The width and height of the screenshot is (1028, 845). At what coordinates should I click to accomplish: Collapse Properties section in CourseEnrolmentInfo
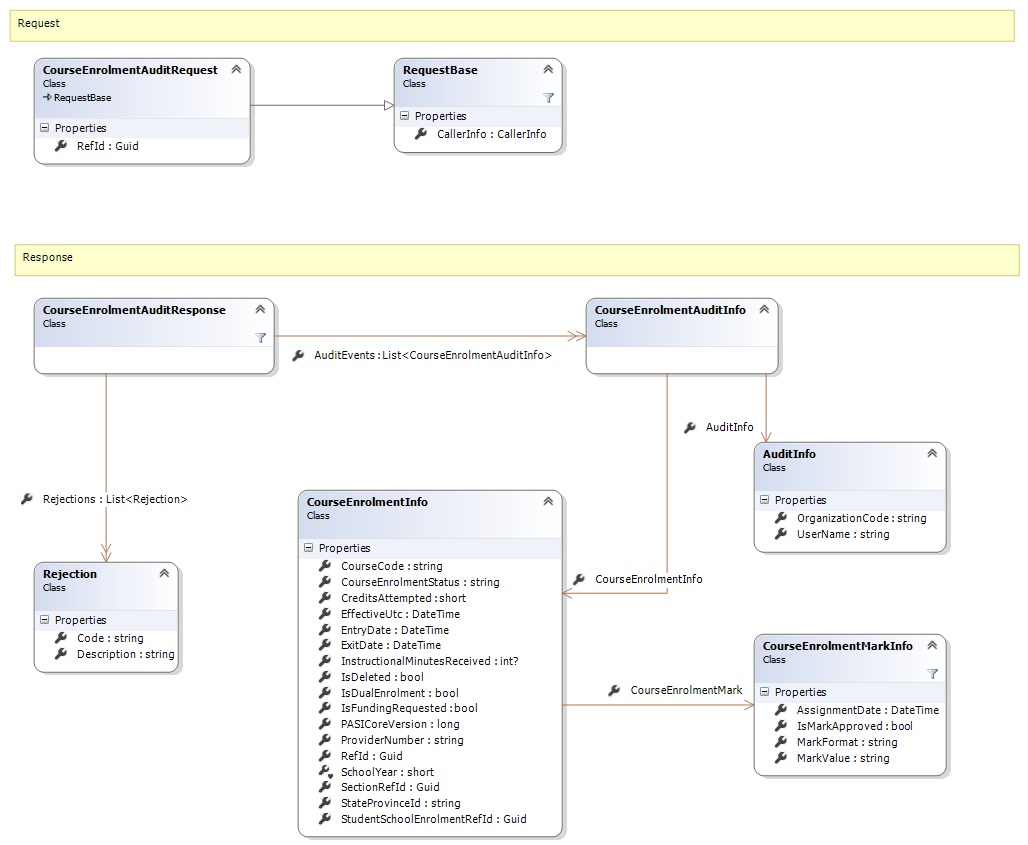(308, 548)
